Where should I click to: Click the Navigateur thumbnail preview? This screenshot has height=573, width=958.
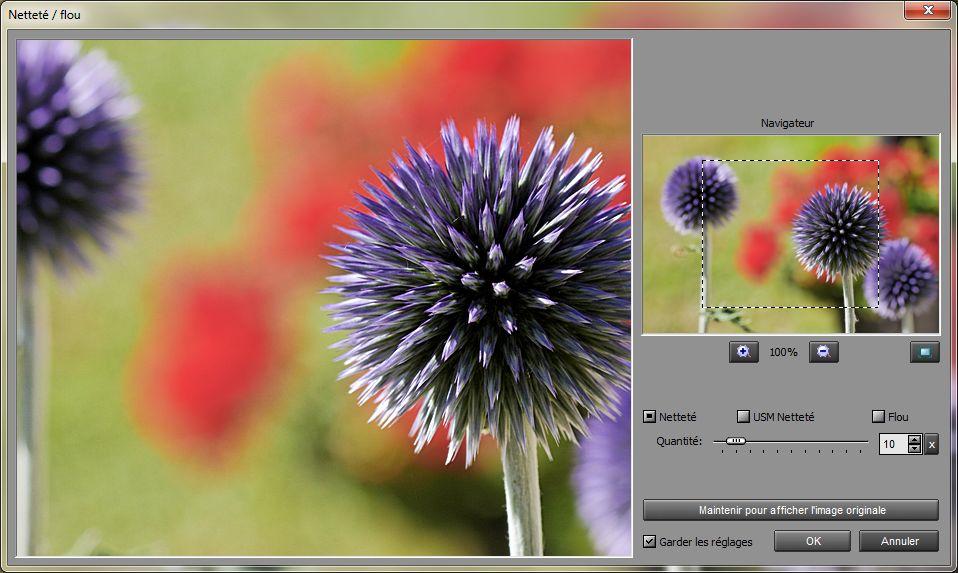pyautogui.click(x=791, y=234)
